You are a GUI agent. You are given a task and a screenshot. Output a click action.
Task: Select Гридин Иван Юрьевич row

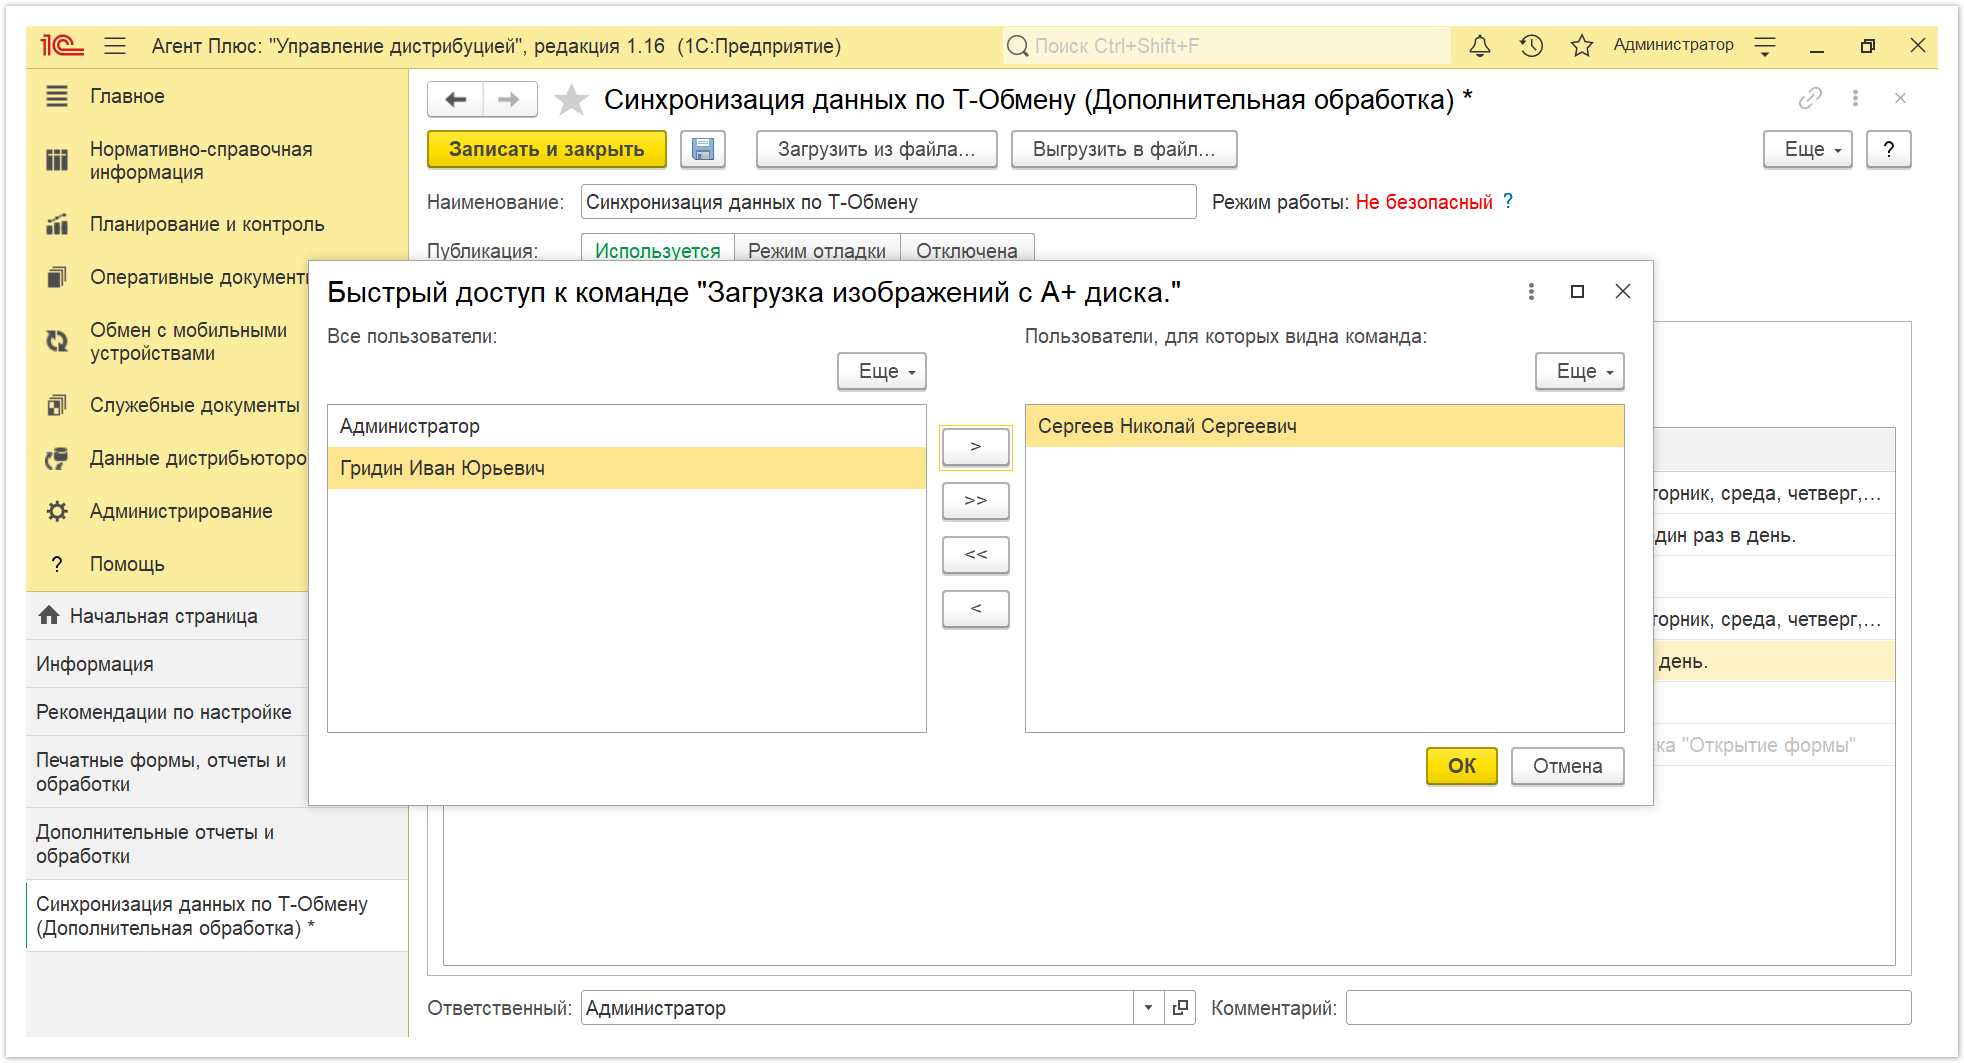coord(627,468)
